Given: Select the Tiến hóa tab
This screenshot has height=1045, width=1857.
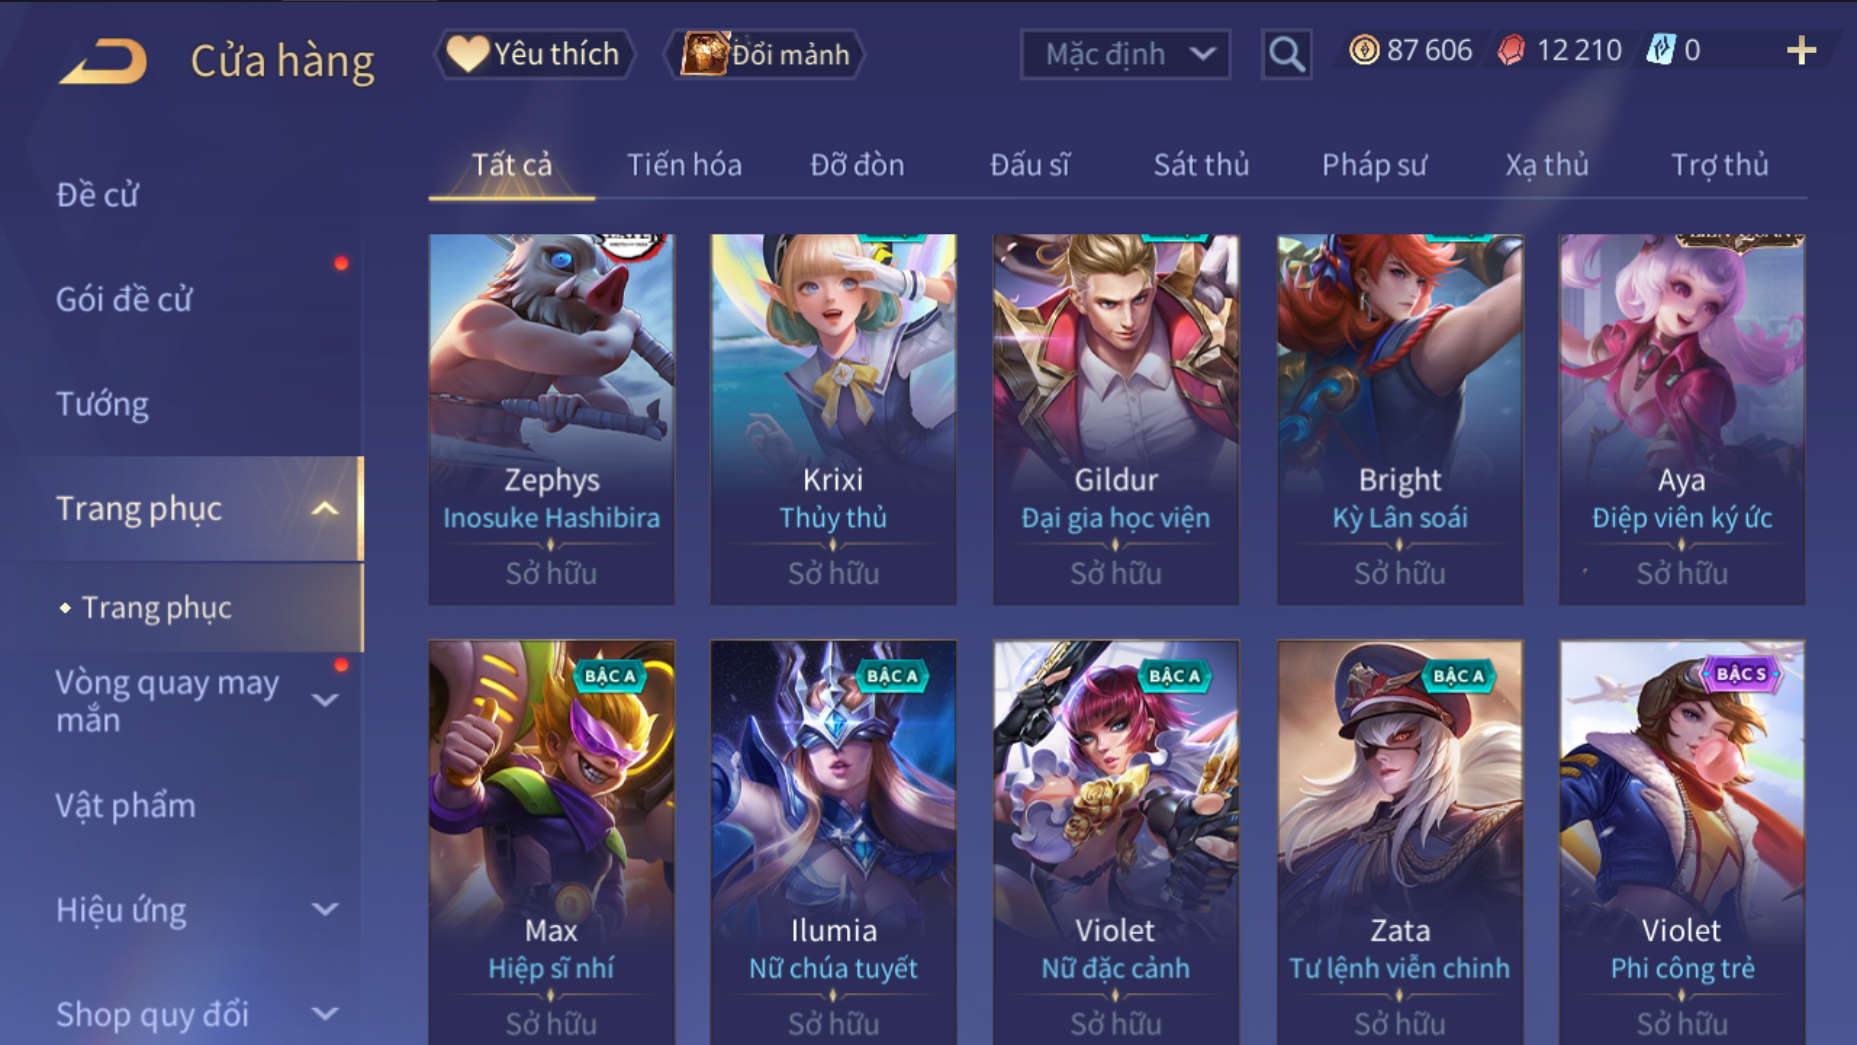Looking at the screenshot, I should tap(684, 165).
